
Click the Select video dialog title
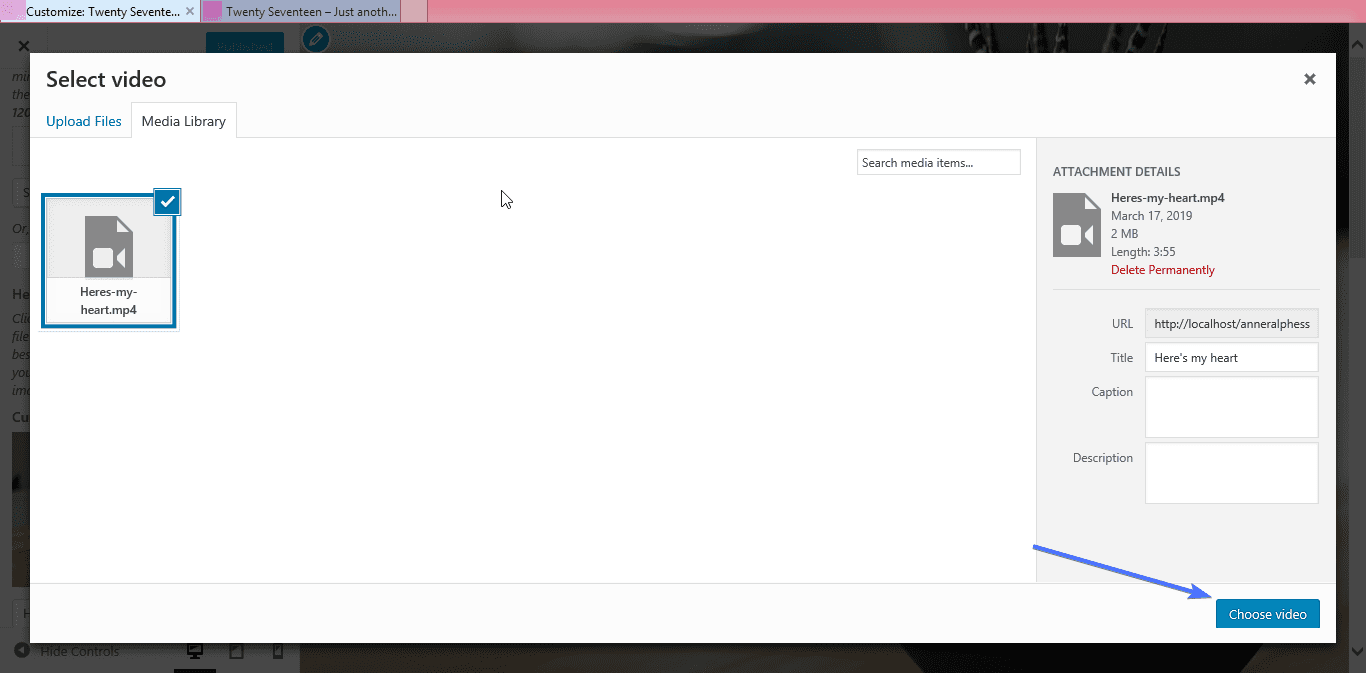[106, 80]
